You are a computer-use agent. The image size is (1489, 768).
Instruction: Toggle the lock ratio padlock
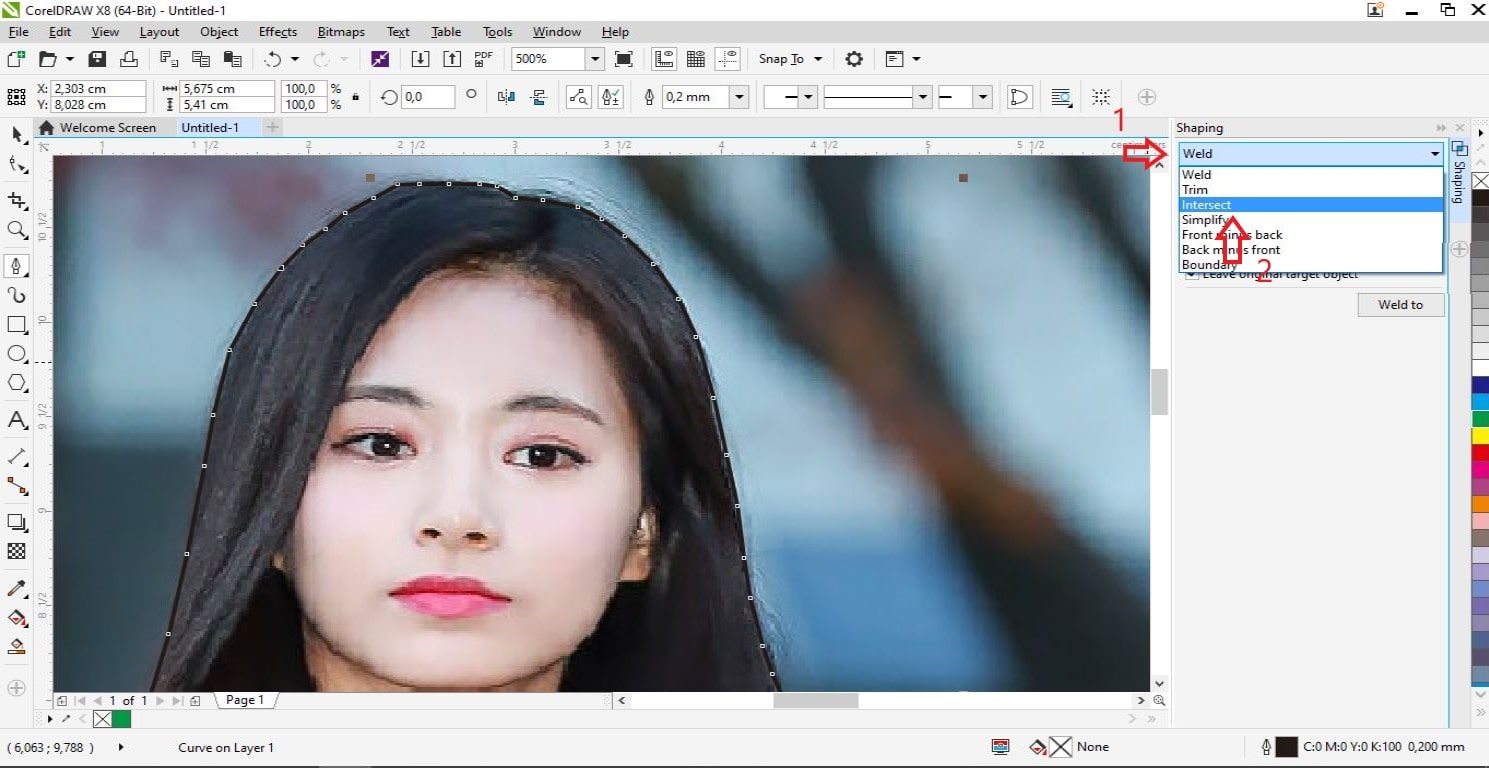click(x=356, y=97)
